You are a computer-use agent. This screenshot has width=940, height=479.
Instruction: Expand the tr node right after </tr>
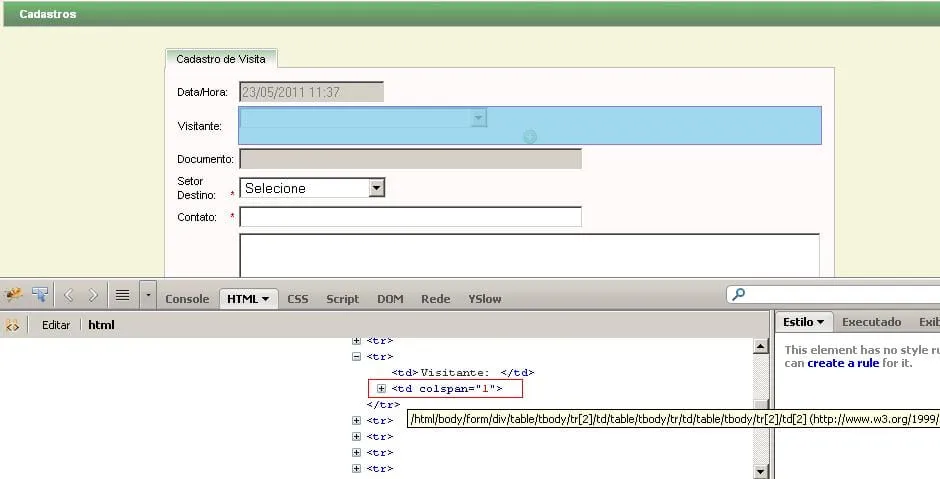pyautogui.click(x=356, y=421)
